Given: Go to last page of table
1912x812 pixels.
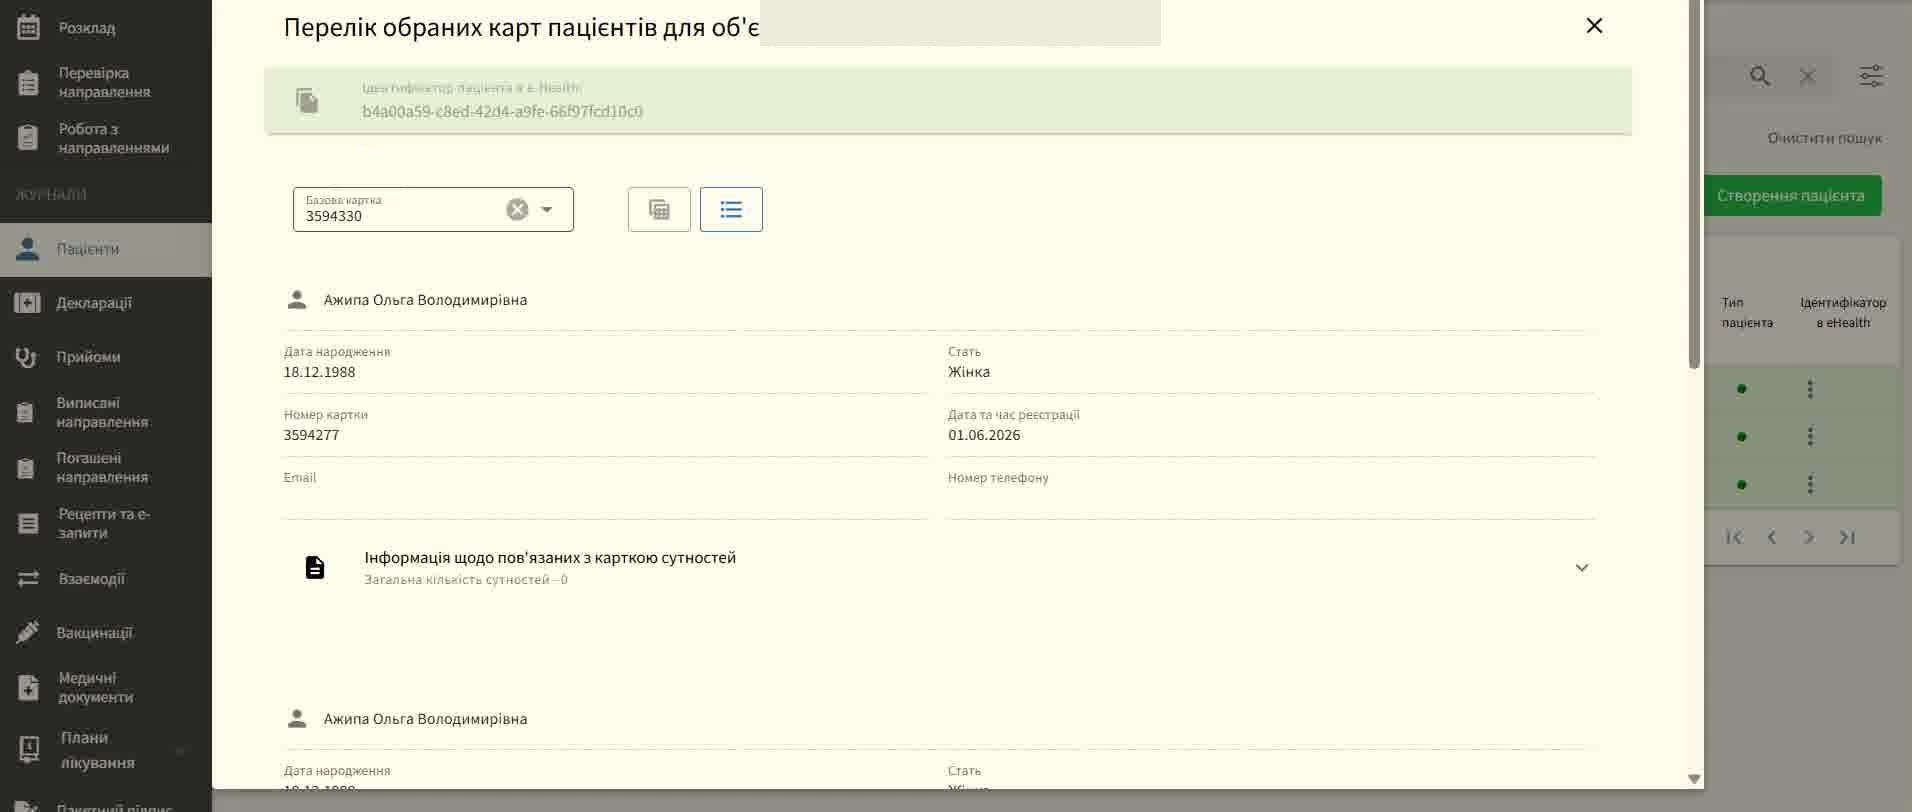Looking at the screenshot, I should (1847, 538).
